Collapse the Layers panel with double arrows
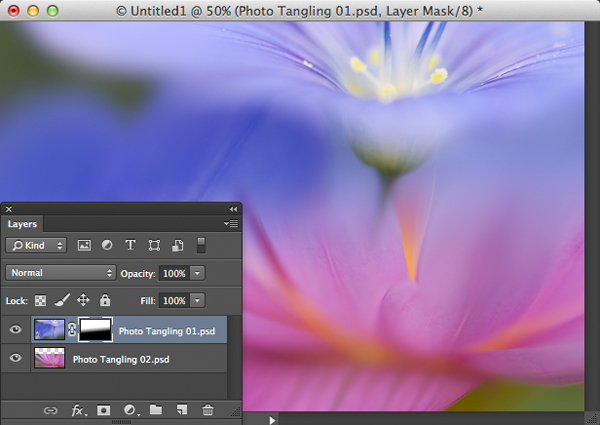The height and width of the screenshot is (425, 600). 233,209
